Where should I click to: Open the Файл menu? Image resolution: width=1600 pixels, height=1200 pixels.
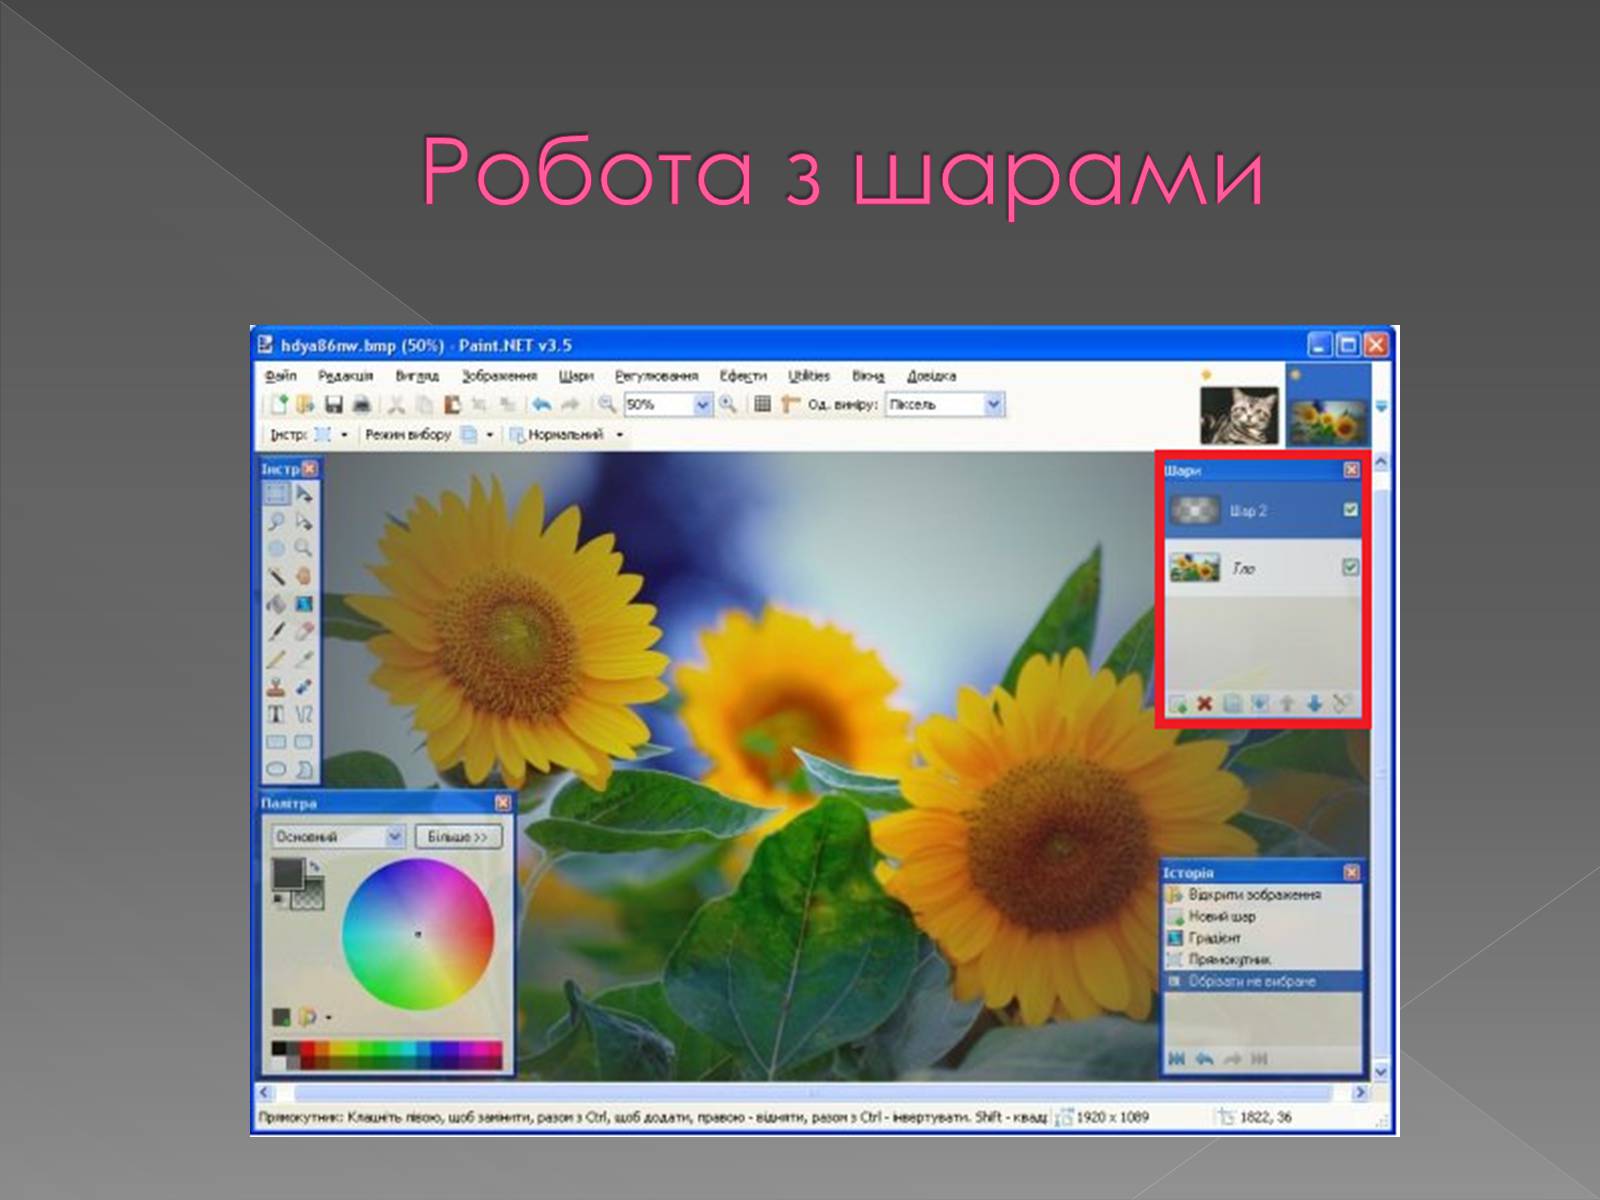[281, 376]
